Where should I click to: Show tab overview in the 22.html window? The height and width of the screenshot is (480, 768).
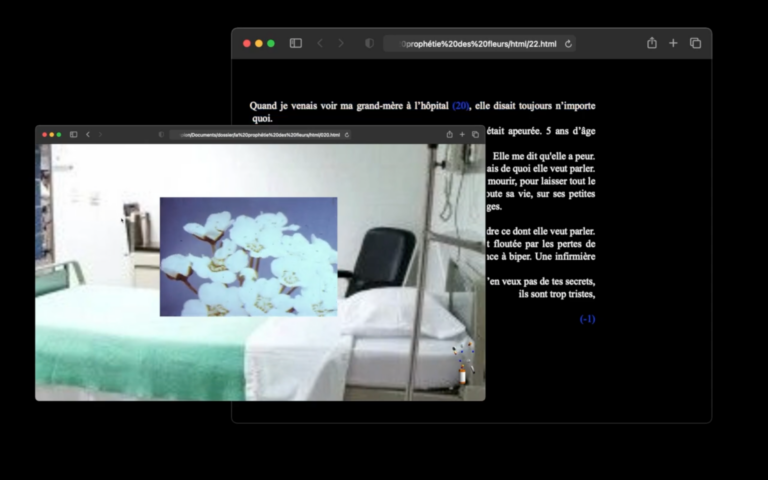695,43
